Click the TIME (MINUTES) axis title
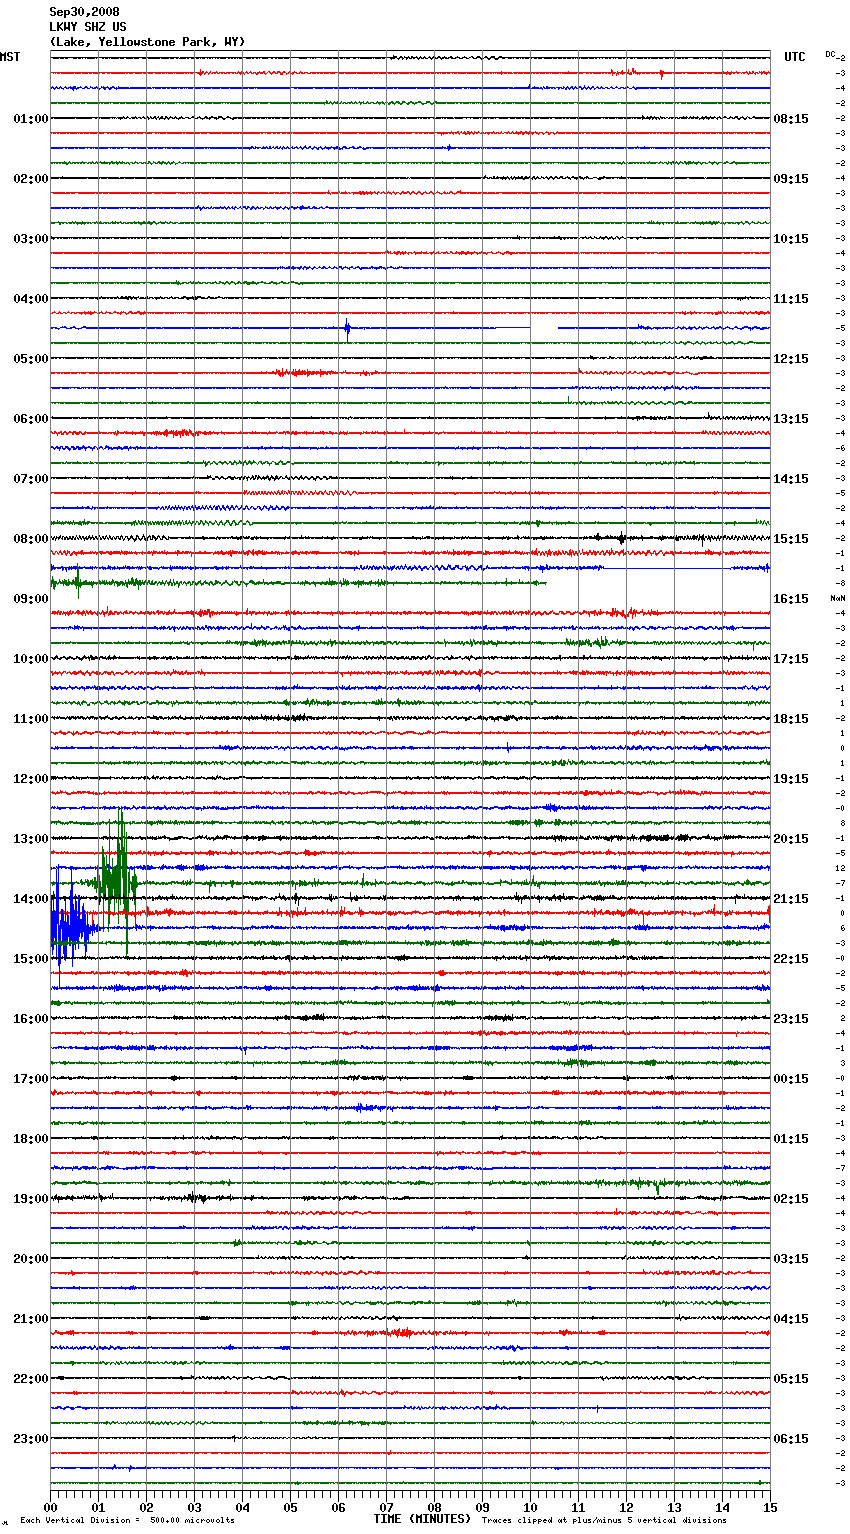The height and width of the screenshot is (1534, 850). [x=422, y=1519]
